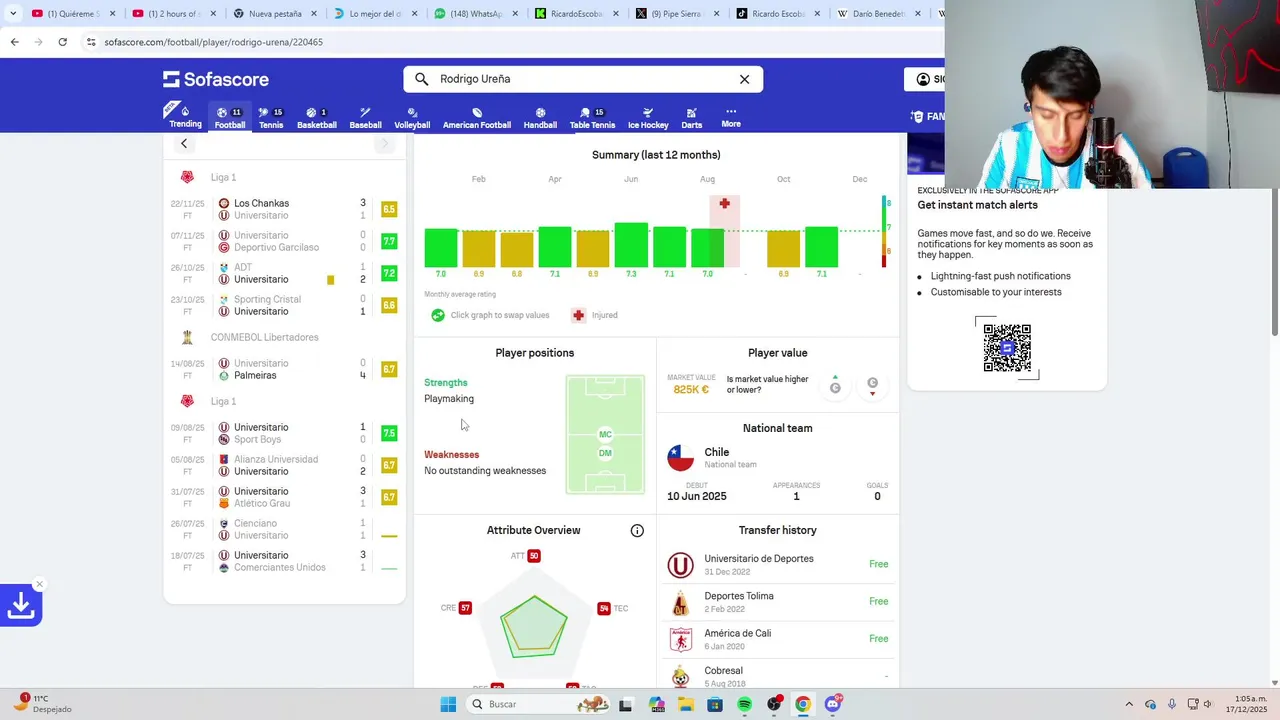
Task: Open América de Cali transfer entry
Action: tap(778, 639)
